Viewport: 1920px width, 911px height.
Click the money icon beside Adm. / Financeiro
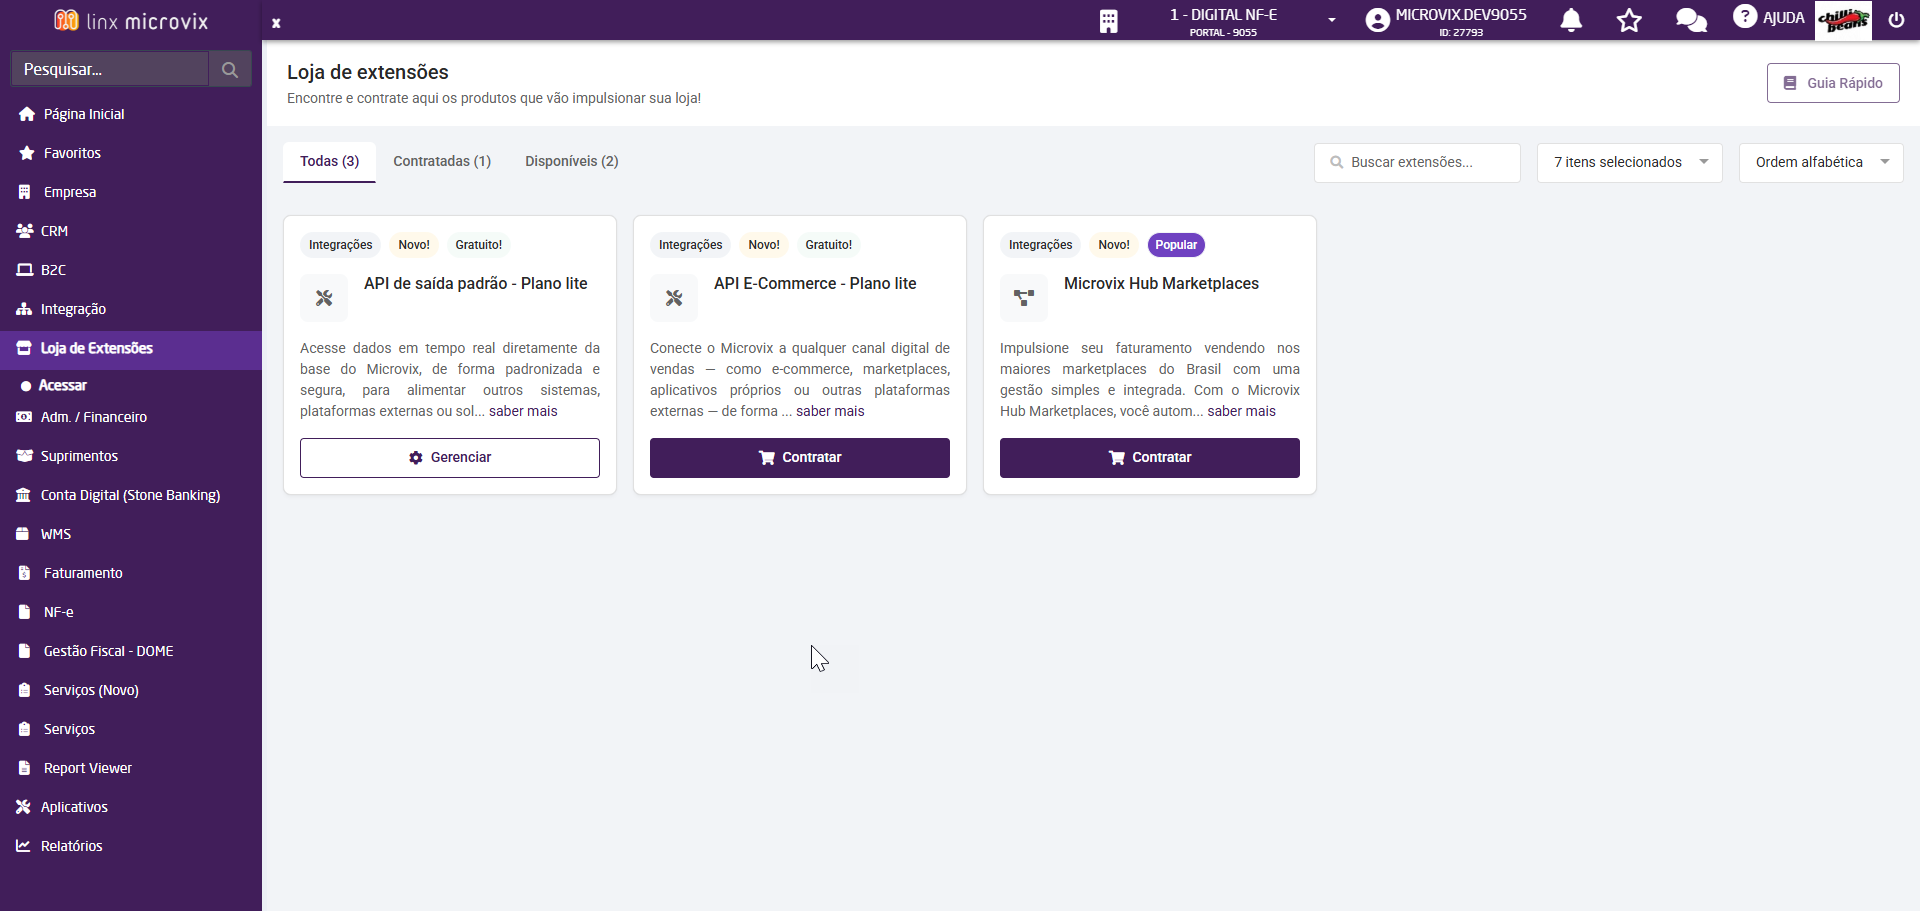point(25,417)
